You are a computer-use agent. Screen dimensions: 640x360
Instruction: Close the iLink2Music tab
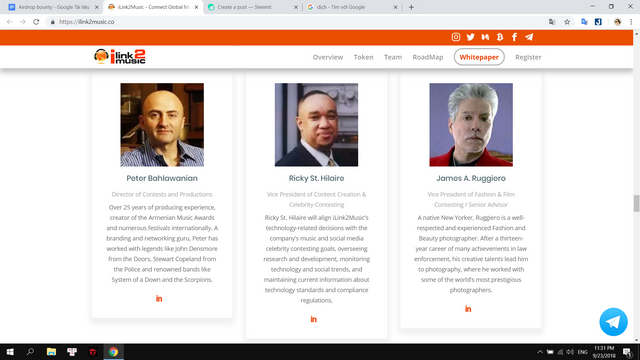tap(196, 7)
